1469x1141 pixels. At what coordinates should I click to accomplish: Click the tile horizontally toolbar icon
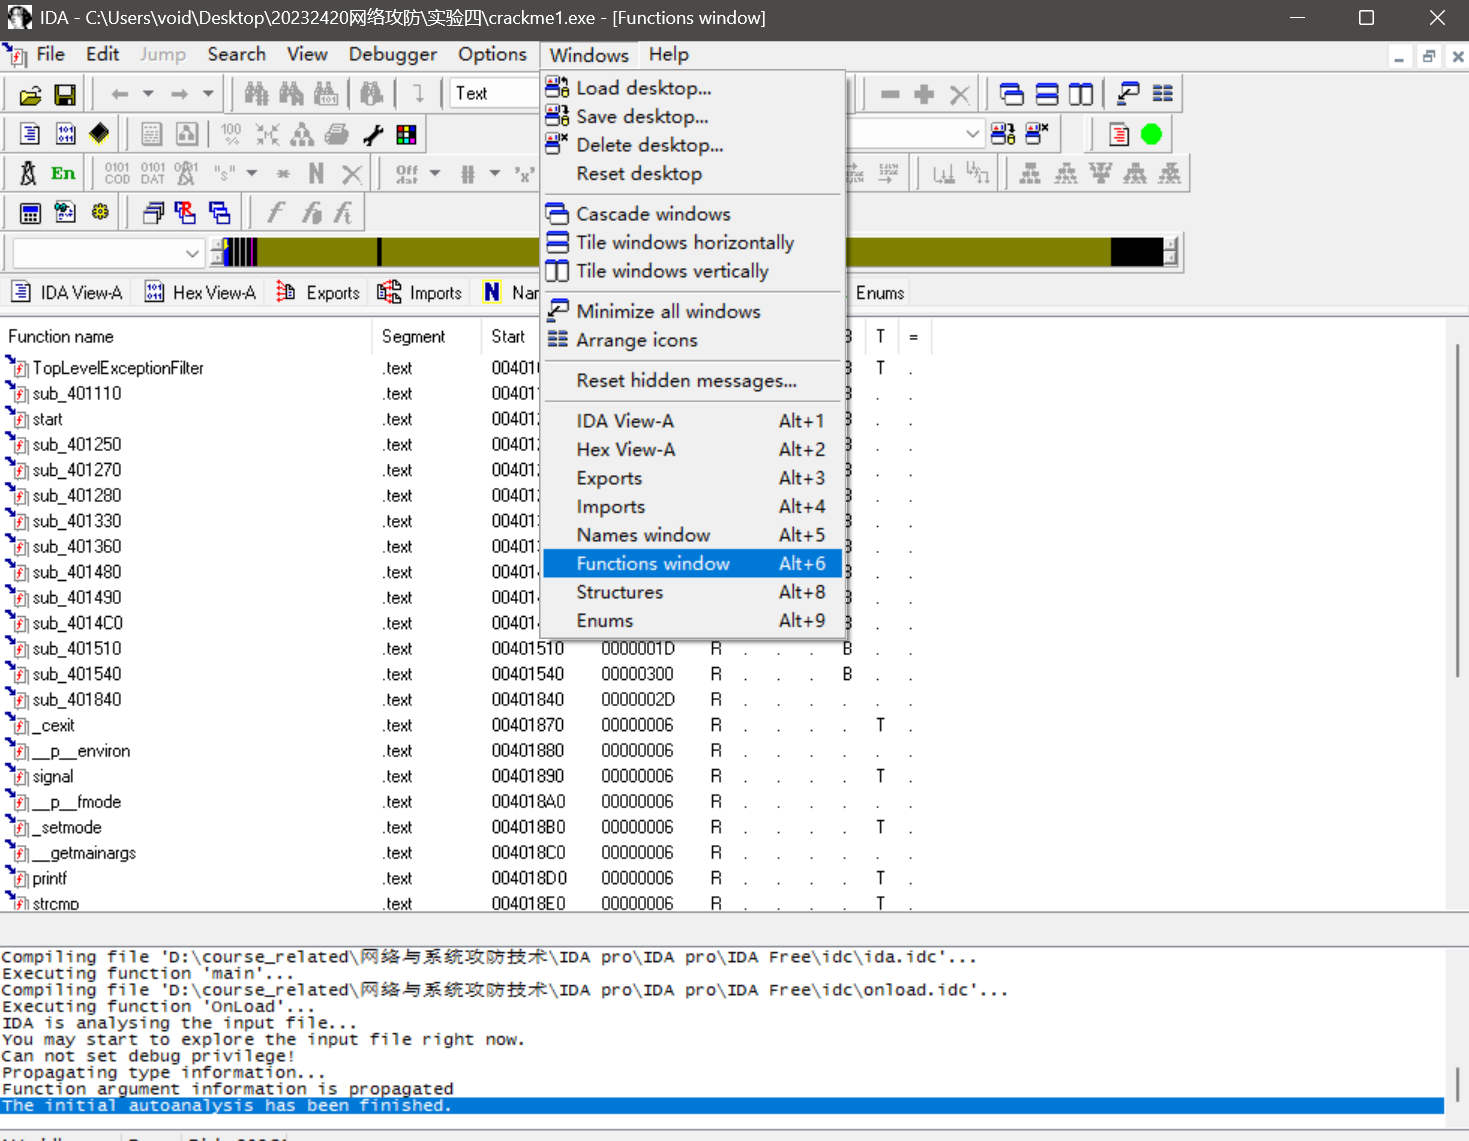point(1047,94)
